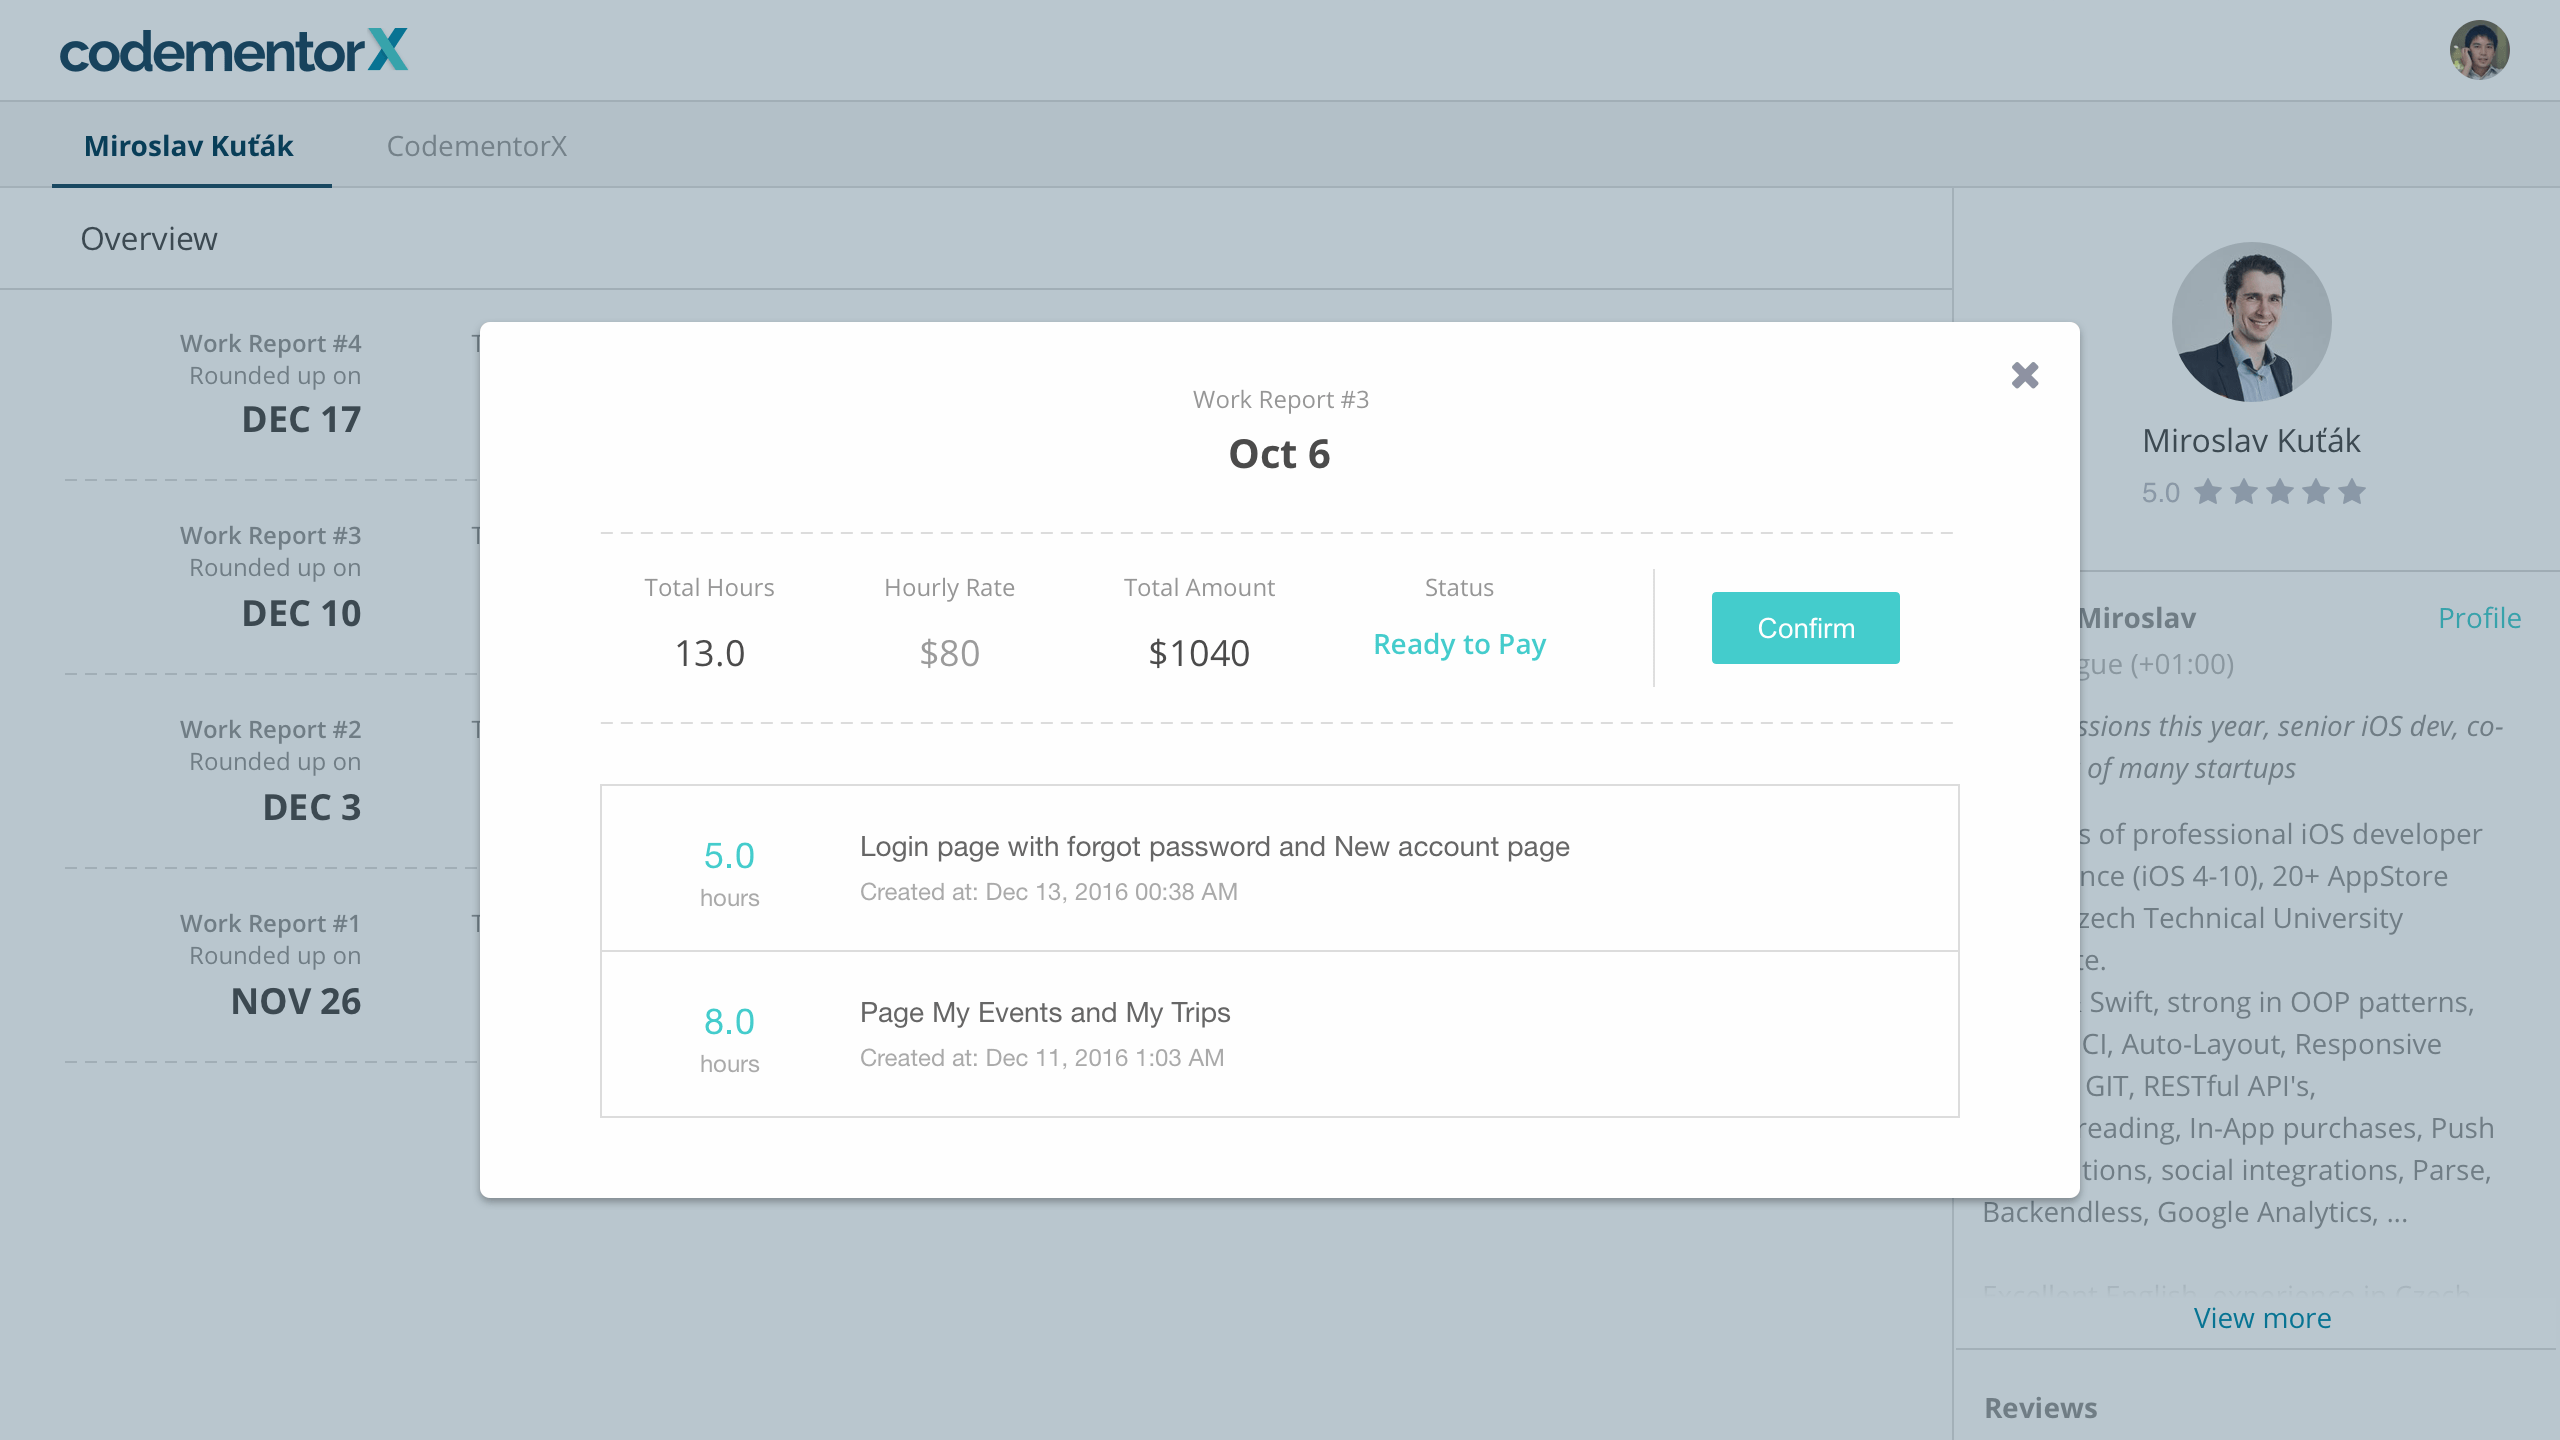This screenshot has height=1440, width=2560.
Task: Open Work Report #1 Nov 26
Action: point(270,965)
